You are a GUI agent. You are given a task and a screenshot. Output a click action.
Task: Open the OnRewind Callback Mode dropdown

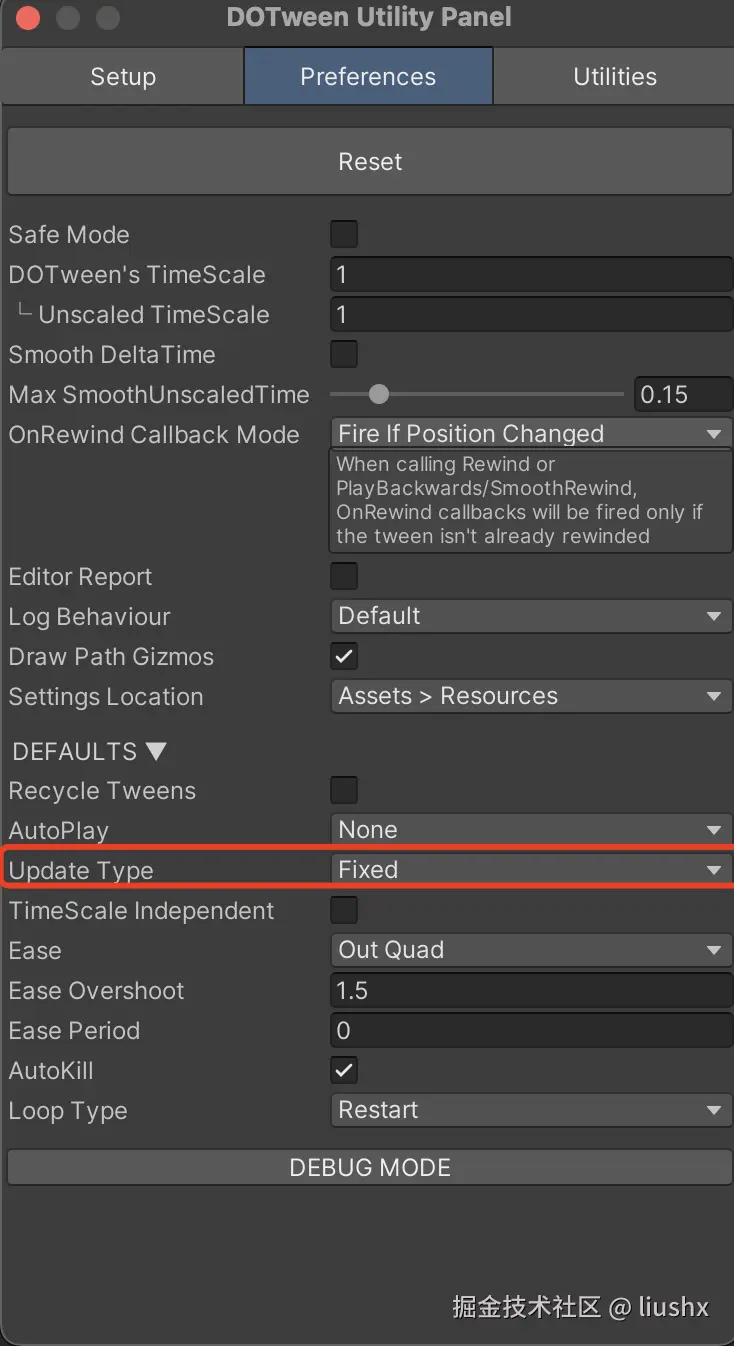point(530,434)
